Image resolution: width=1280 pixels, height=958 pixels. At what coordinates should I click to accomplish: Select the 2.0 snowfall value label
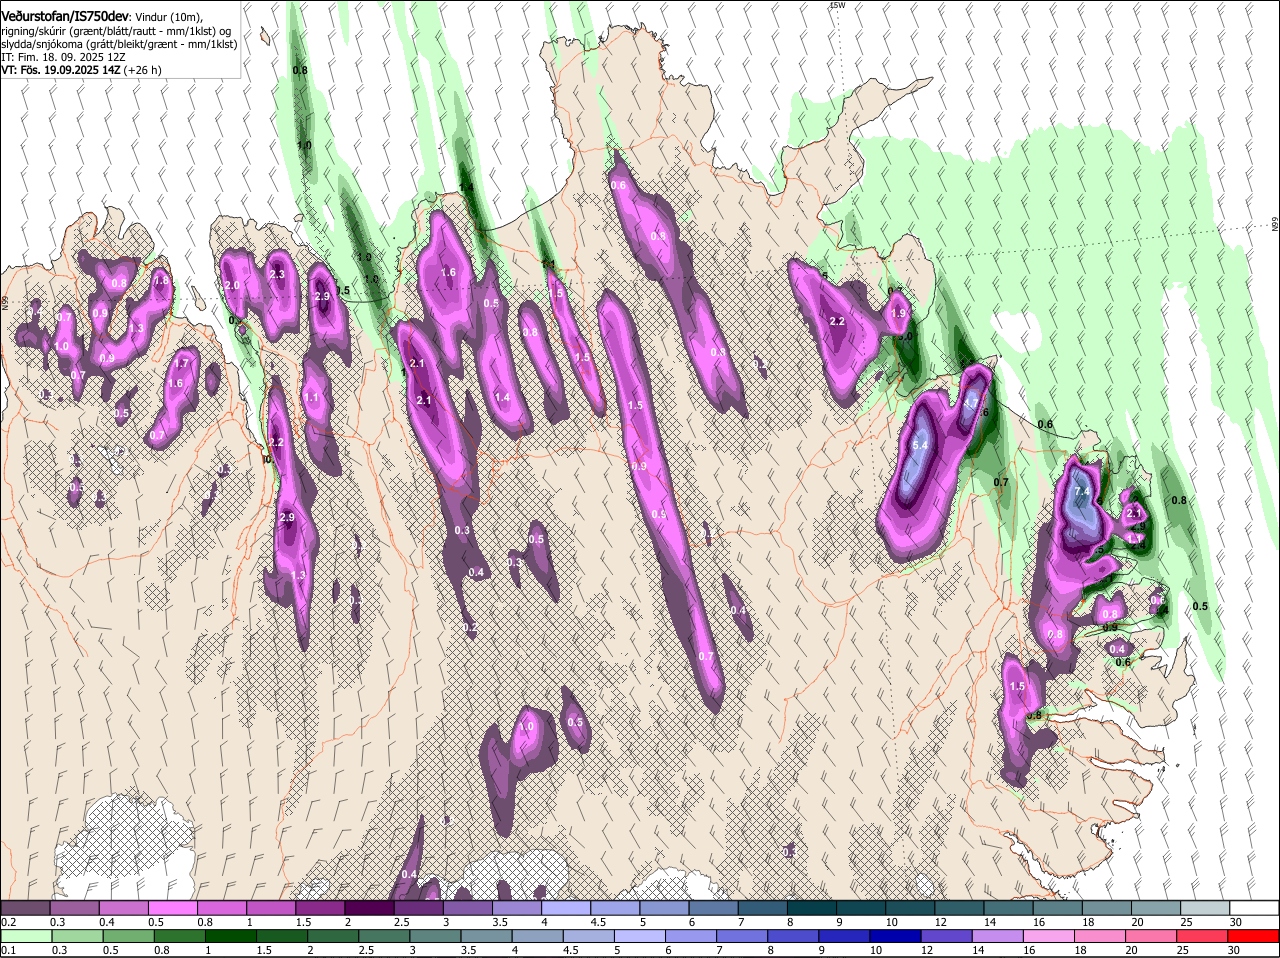(x=232, y=286)
